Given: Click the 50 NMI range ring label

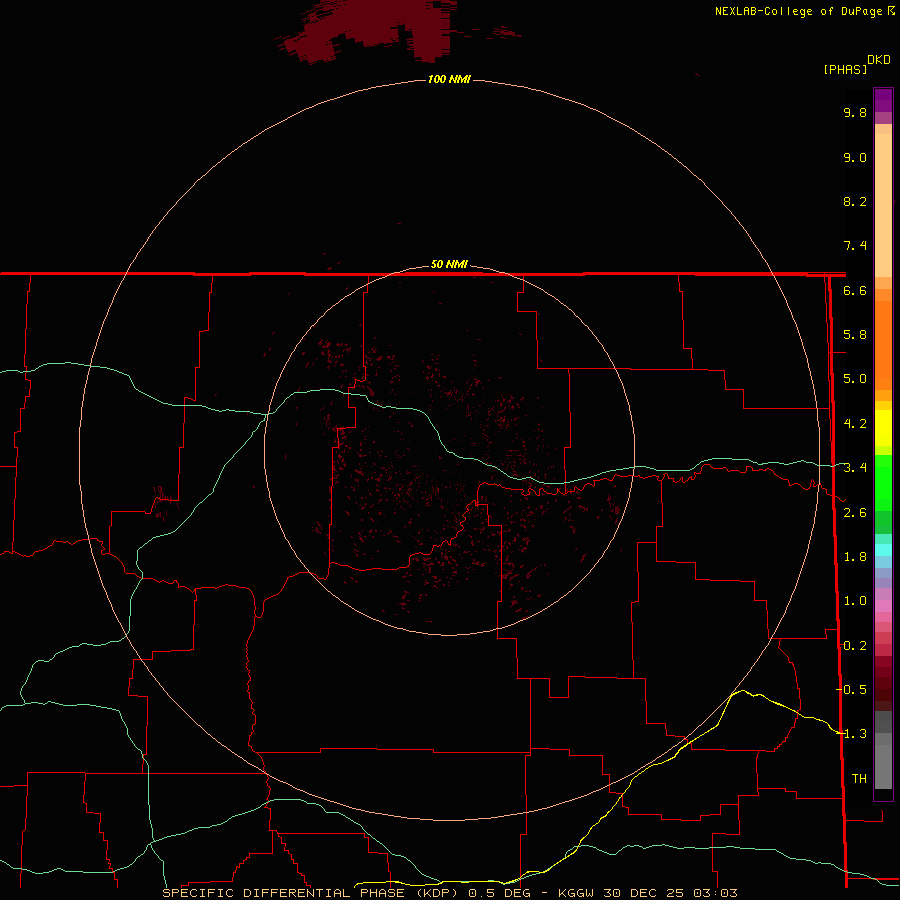Looking at the screenshot, I should click(449, 264).
